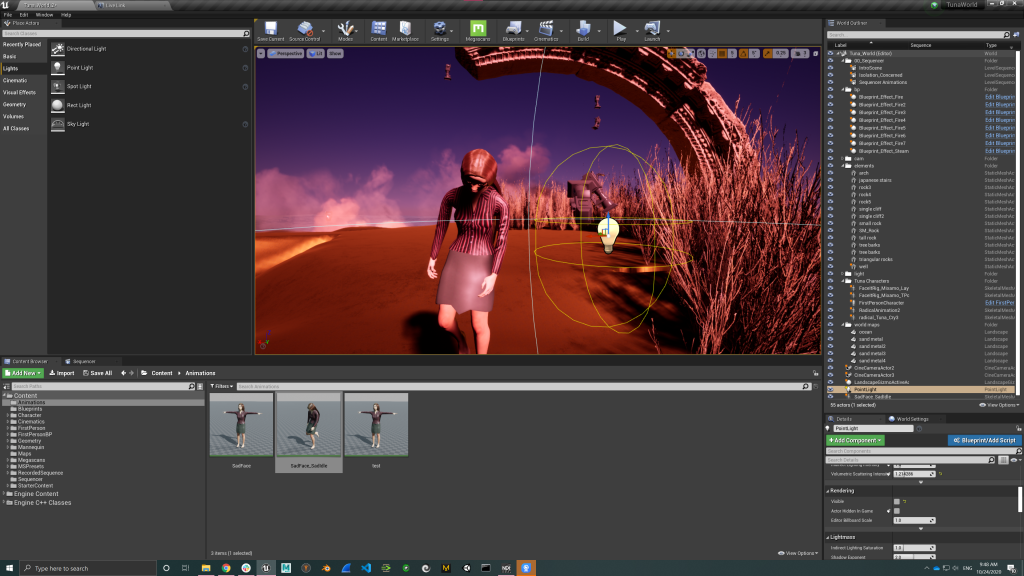
Task: Select the Spot Light actor icon
Action: point(58,86)
